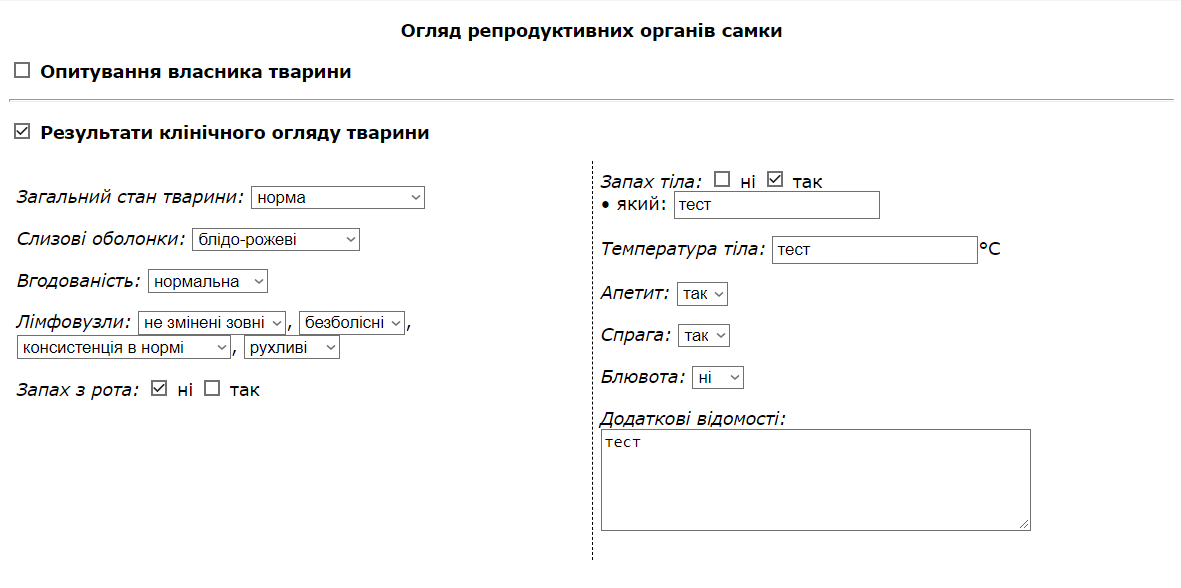
Task: Expand 'Слизові оболонки' dropdown list
Action: 275,240
